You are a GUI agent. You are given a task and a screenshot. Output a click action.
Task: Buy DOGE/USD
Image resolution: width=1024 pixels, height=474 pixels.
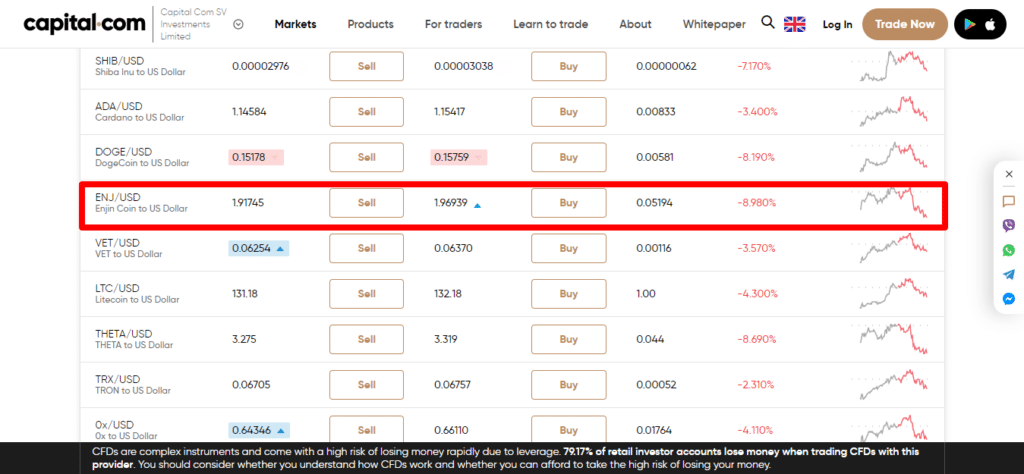click(569, 157)
